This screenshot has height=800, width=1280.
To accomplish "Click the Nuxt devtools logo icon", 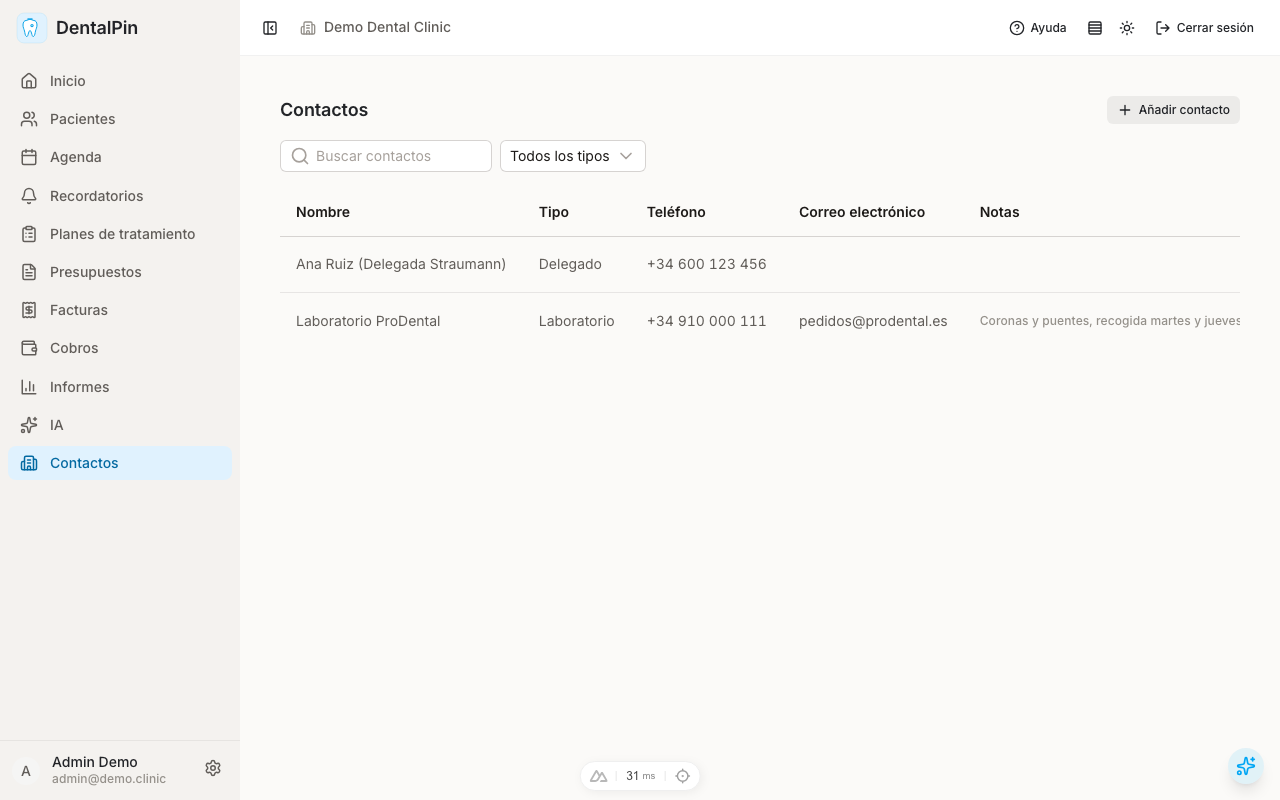I will 599,776.
